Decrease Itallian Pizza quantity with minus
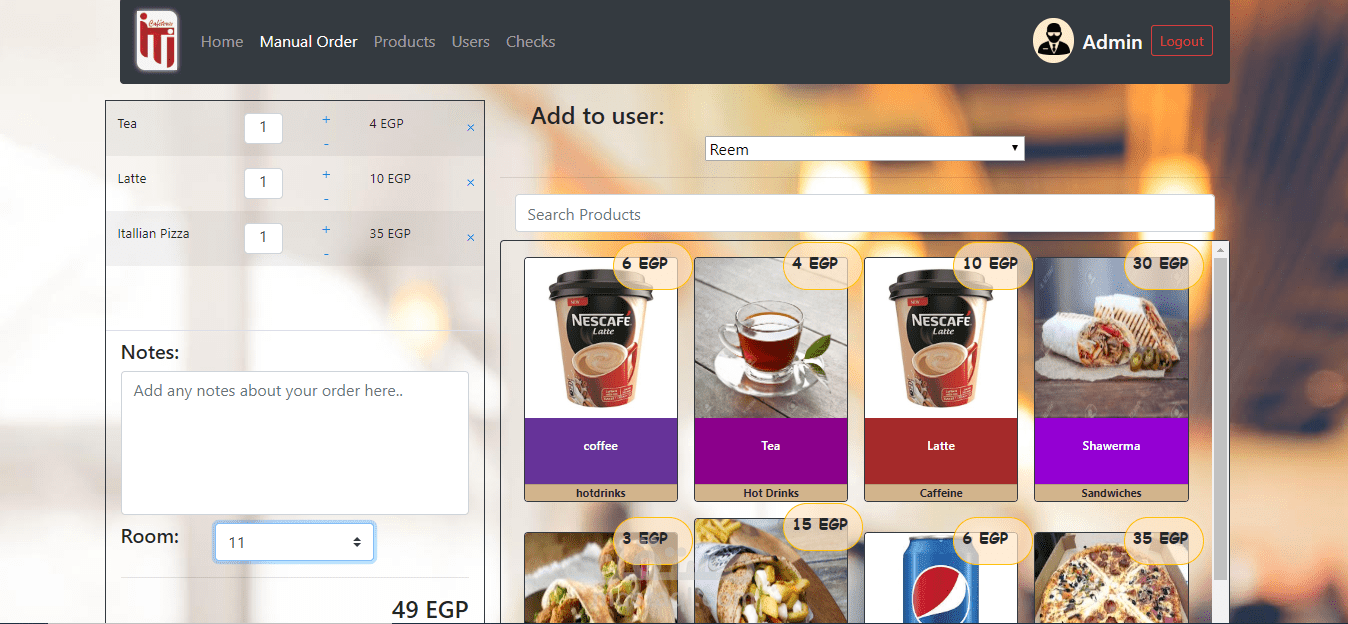The height and width of the screenshot is (624, 1348). [326, 254]
